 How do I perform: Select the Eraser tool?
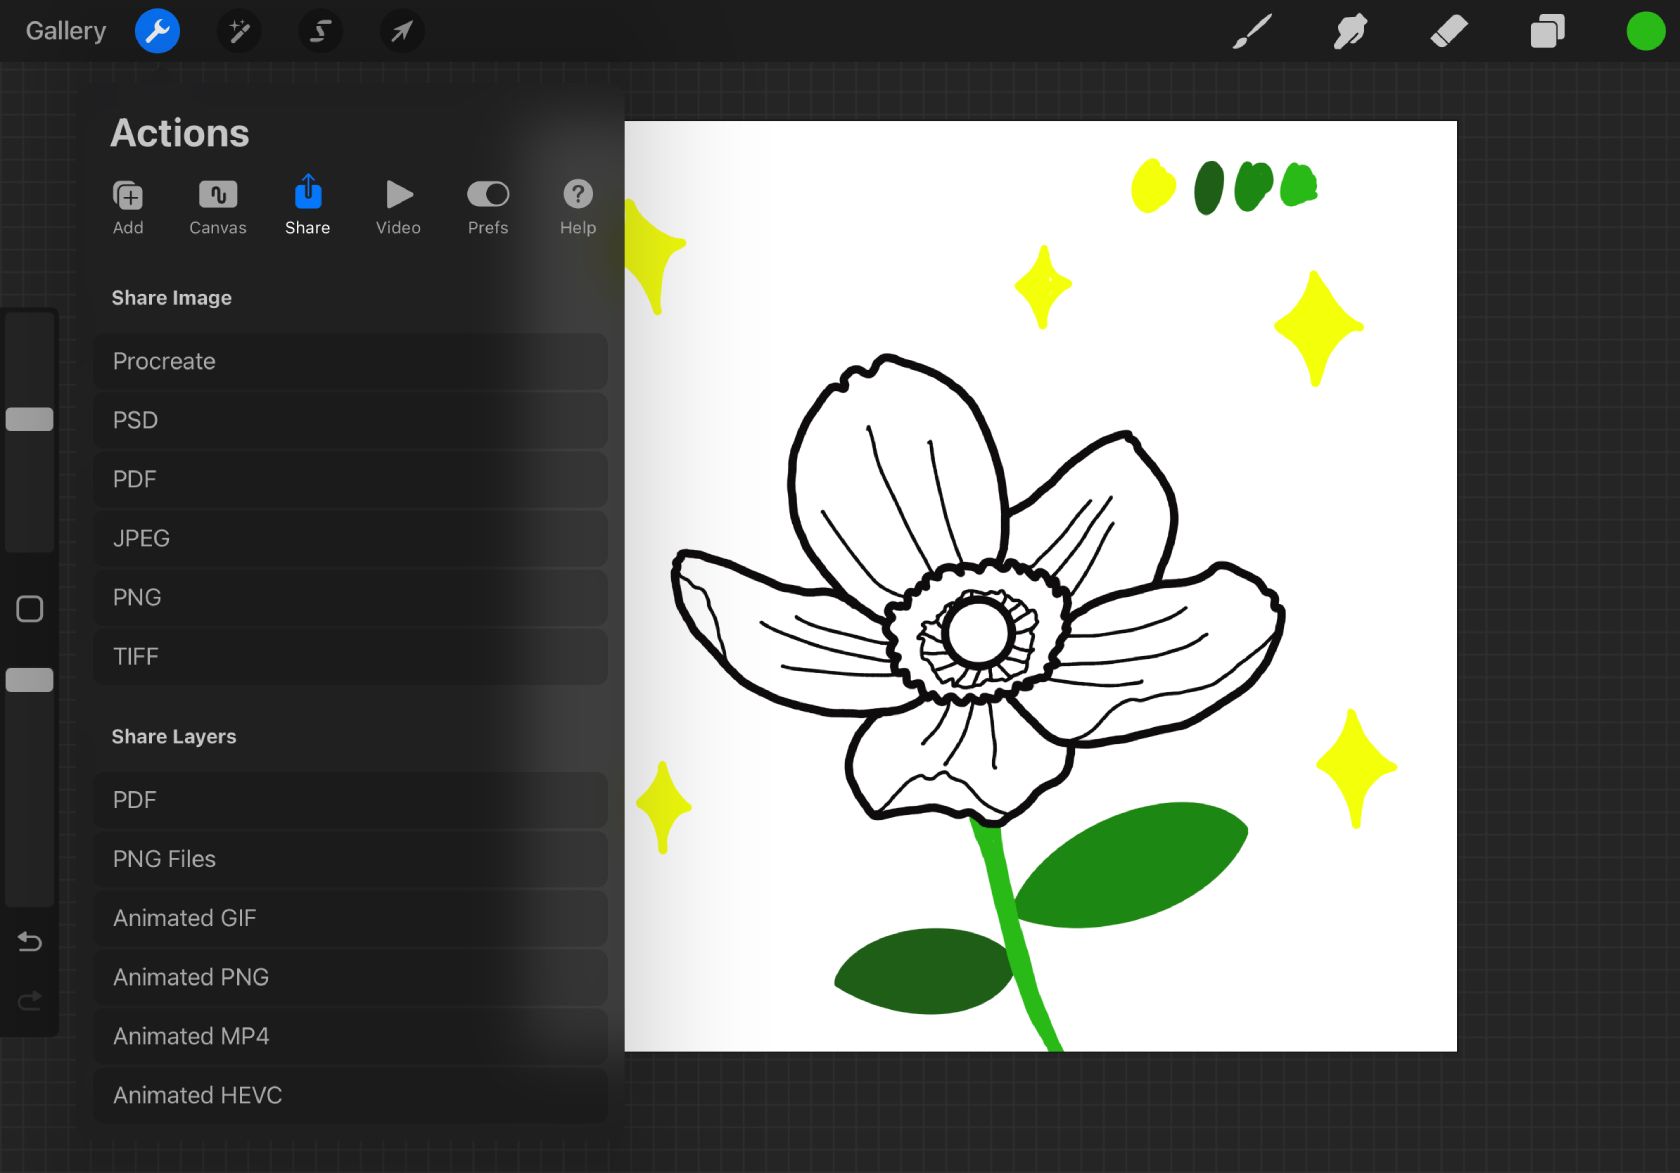click(1450, 31)
